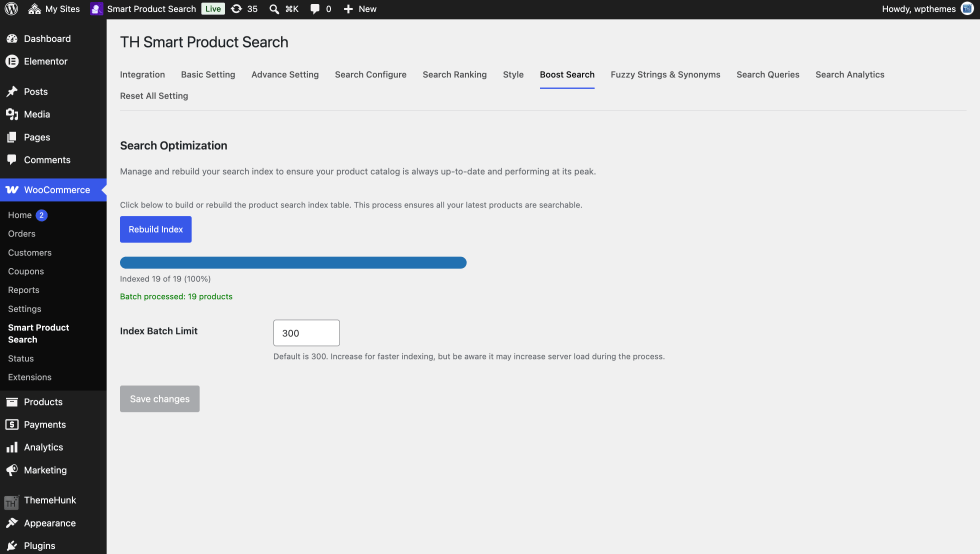Viewport: 980px width, 554px height.
Task: Open the Smart Product Search submenu item
Action: pyautogui.click(x=39, y=333)
